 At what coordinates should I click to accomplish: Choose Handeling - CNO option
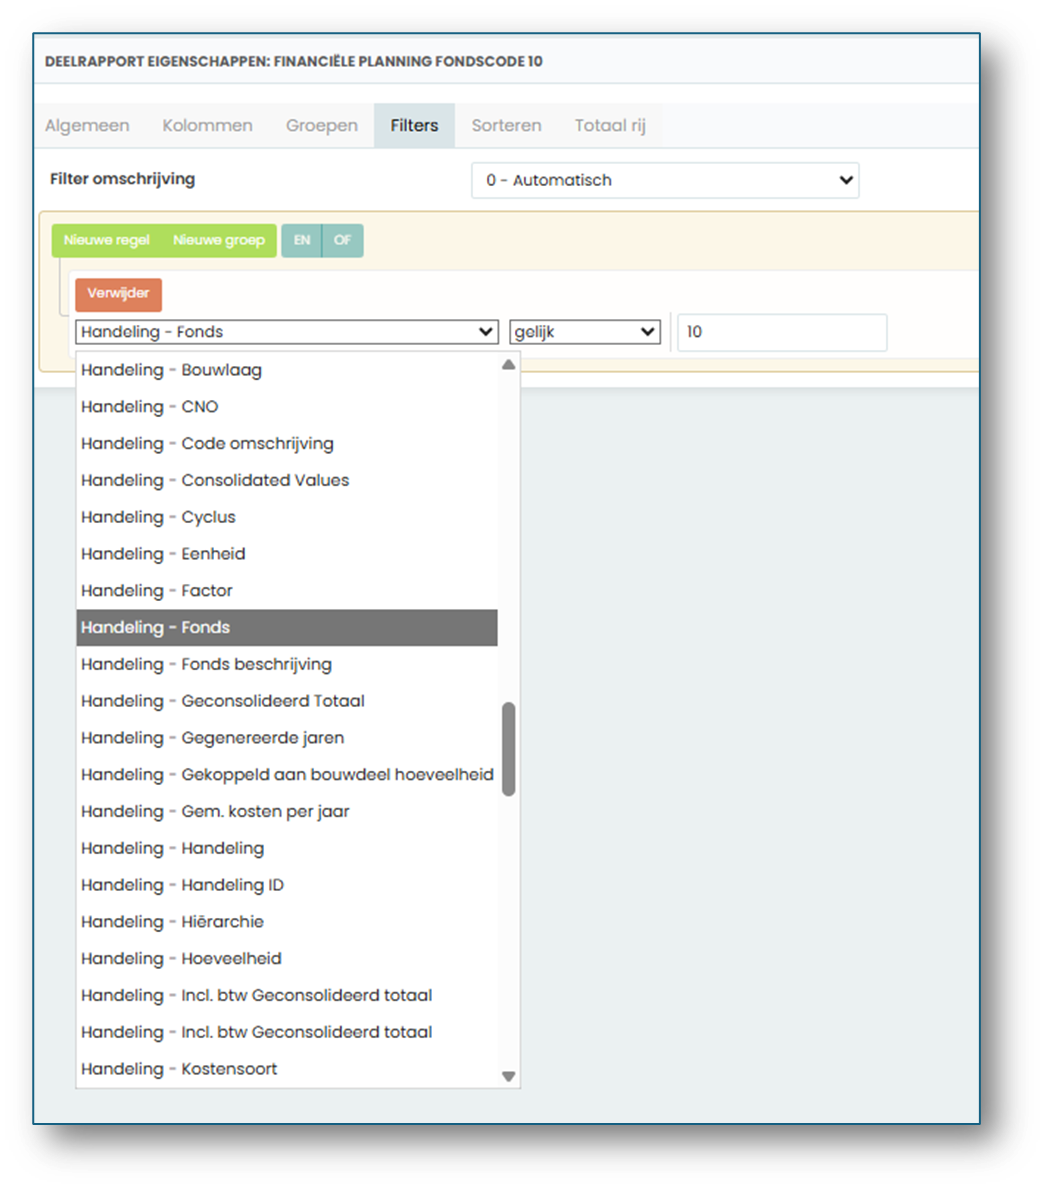287,406
